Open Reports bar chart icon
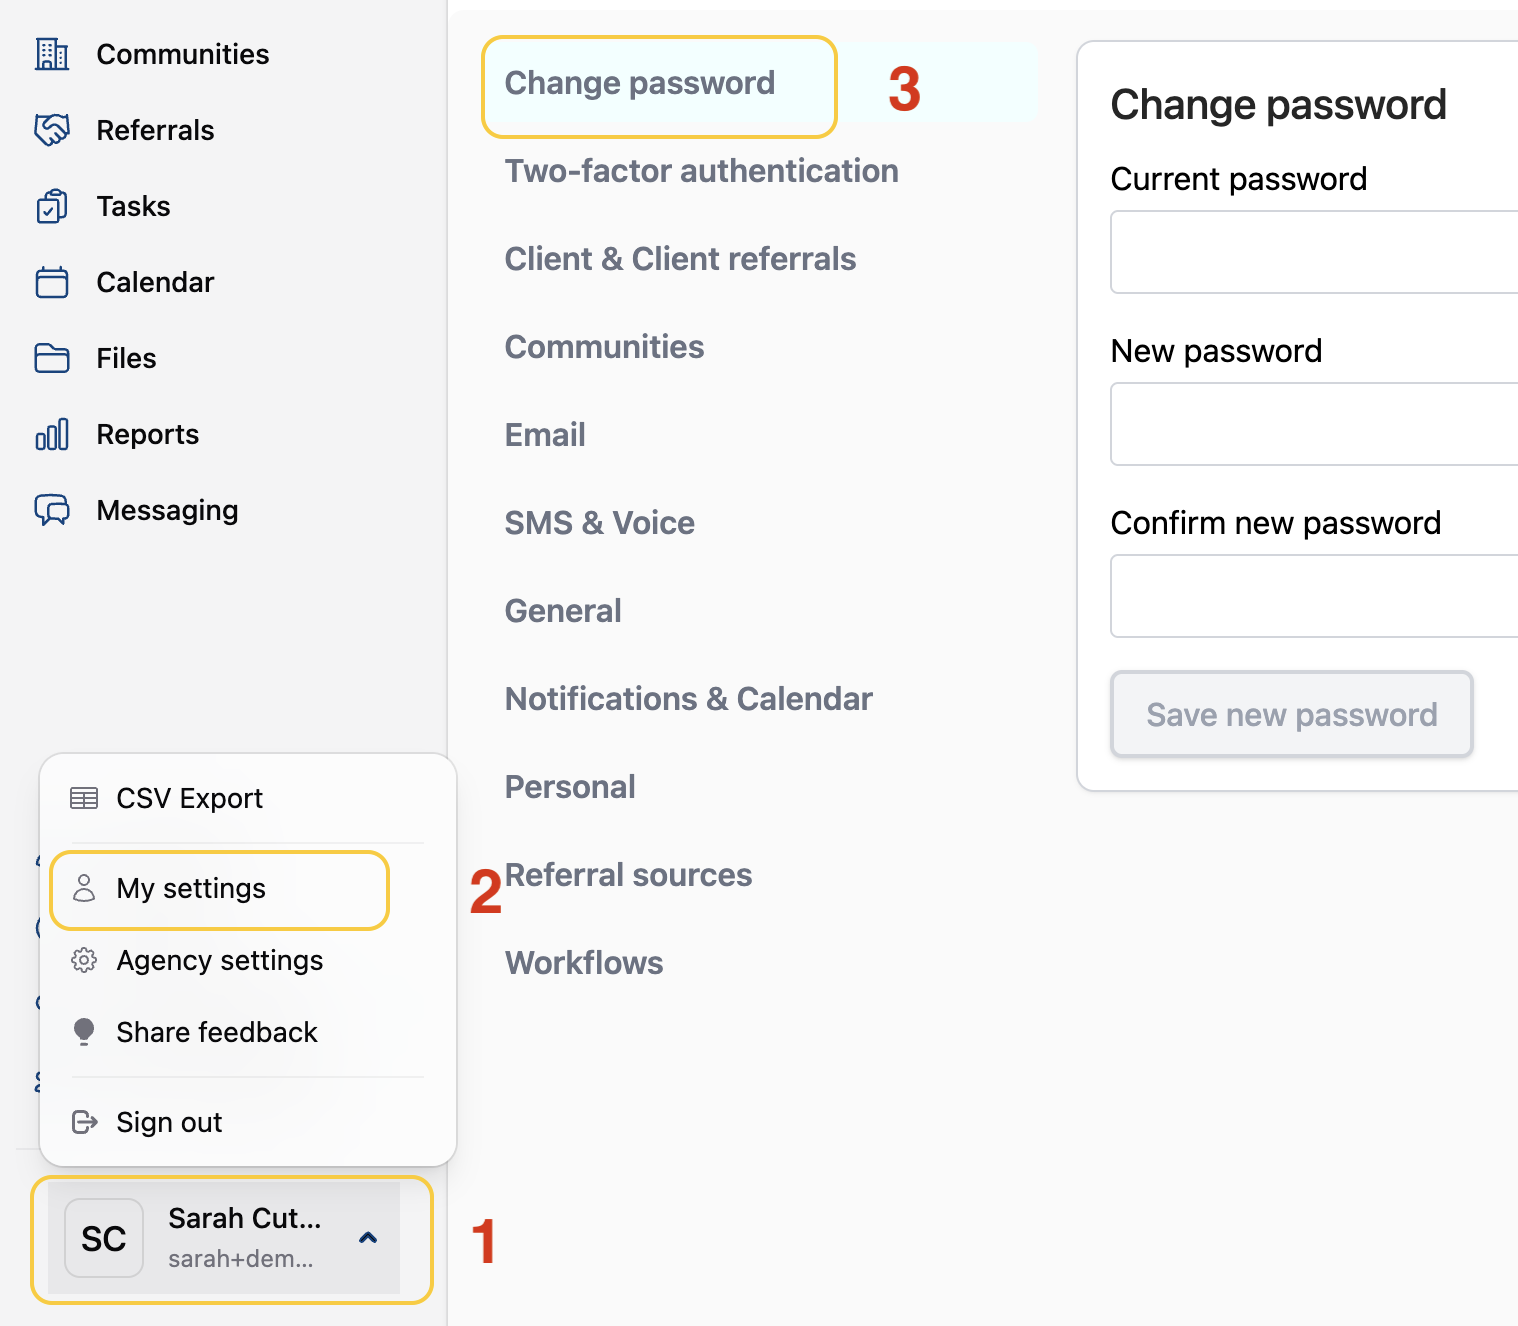Image resolution: width=1518 pixels, height=1326 pixels. coord(52,434)
